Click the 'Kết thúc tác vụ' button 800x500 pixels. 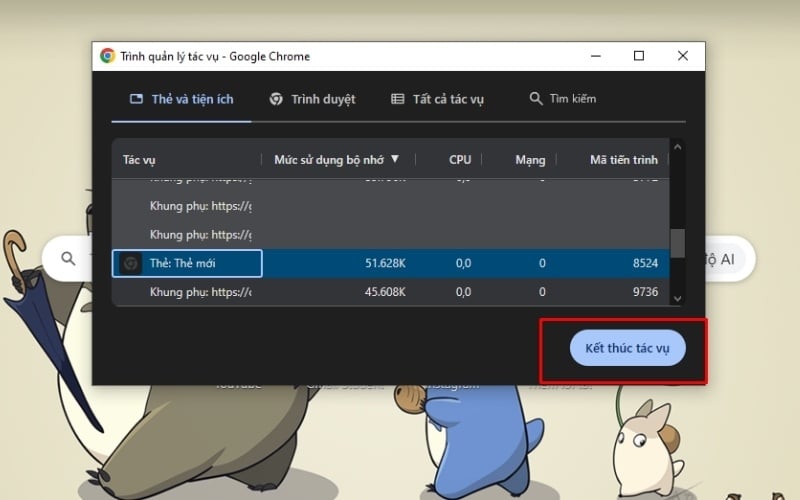628,348
